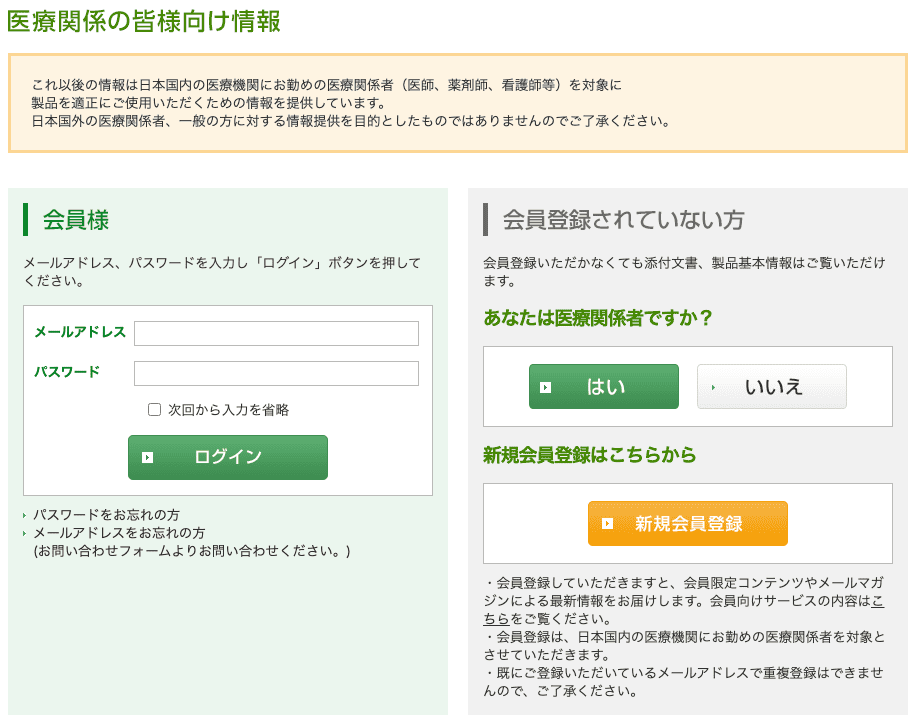Enable 次回から入力を省略 checkbox
The height and width of the screenshot is (721, 917).
(x=155, y=409)
